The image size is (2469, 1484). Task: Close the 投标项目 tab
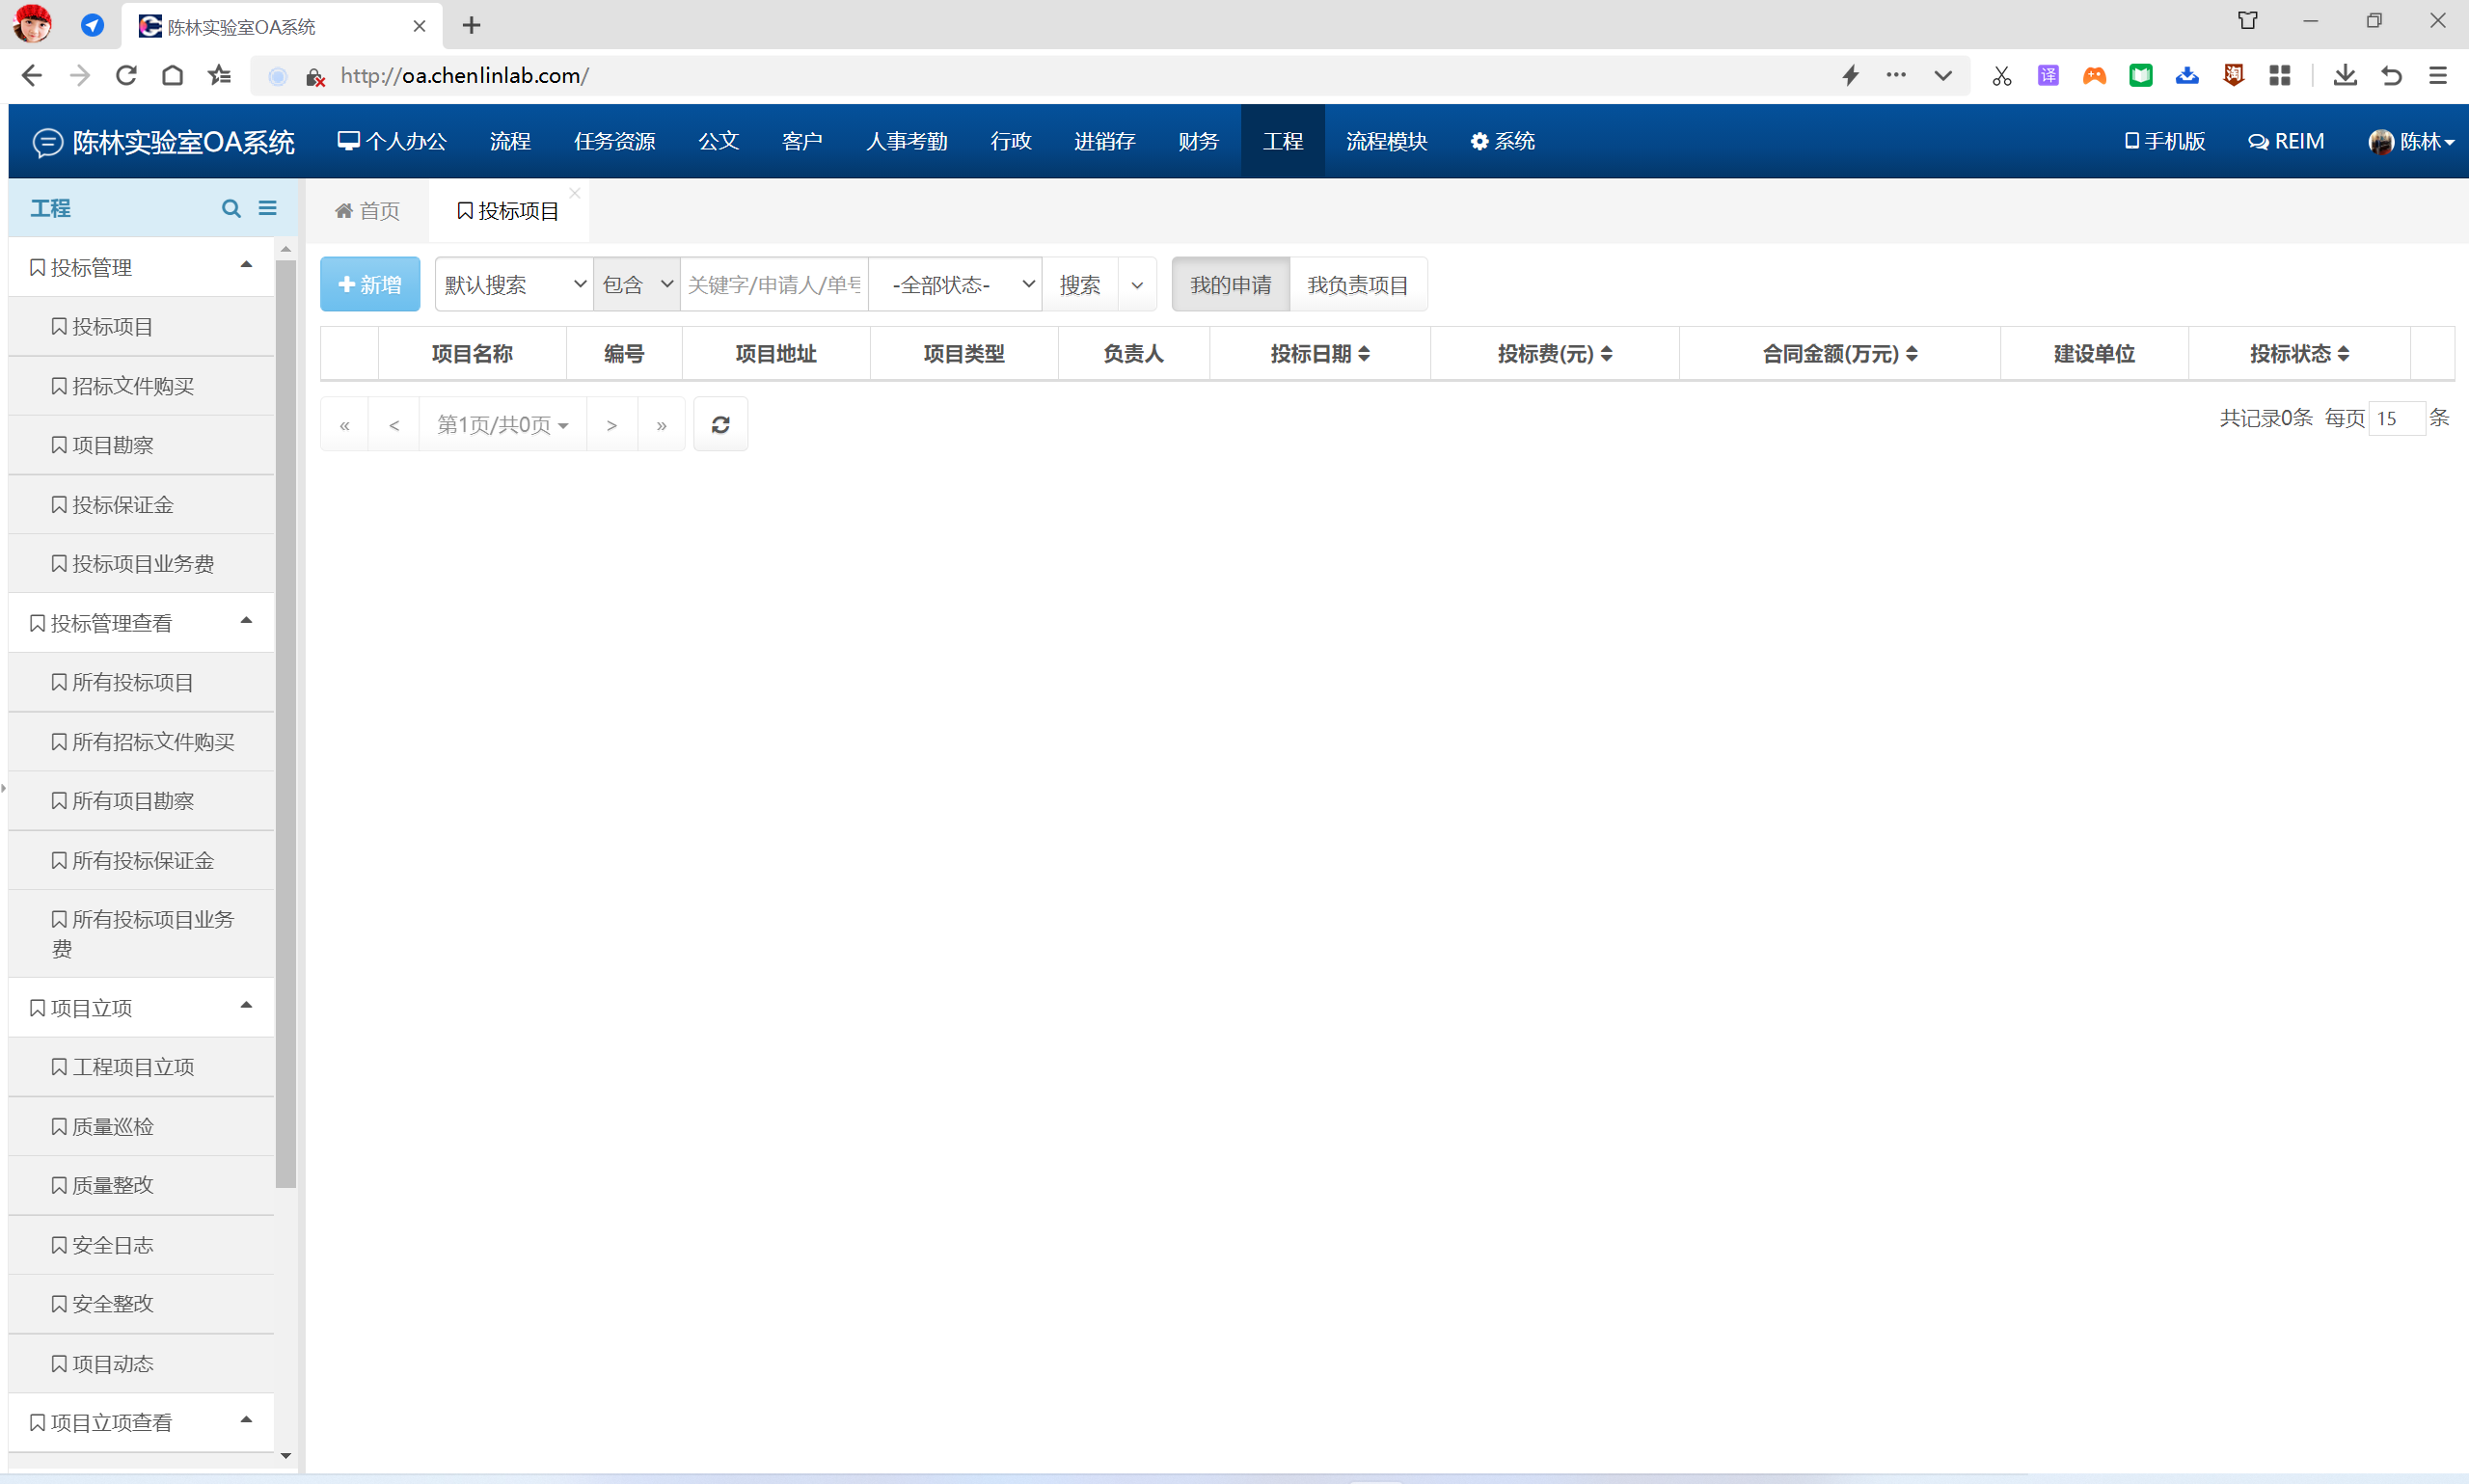tap(574, 193)
